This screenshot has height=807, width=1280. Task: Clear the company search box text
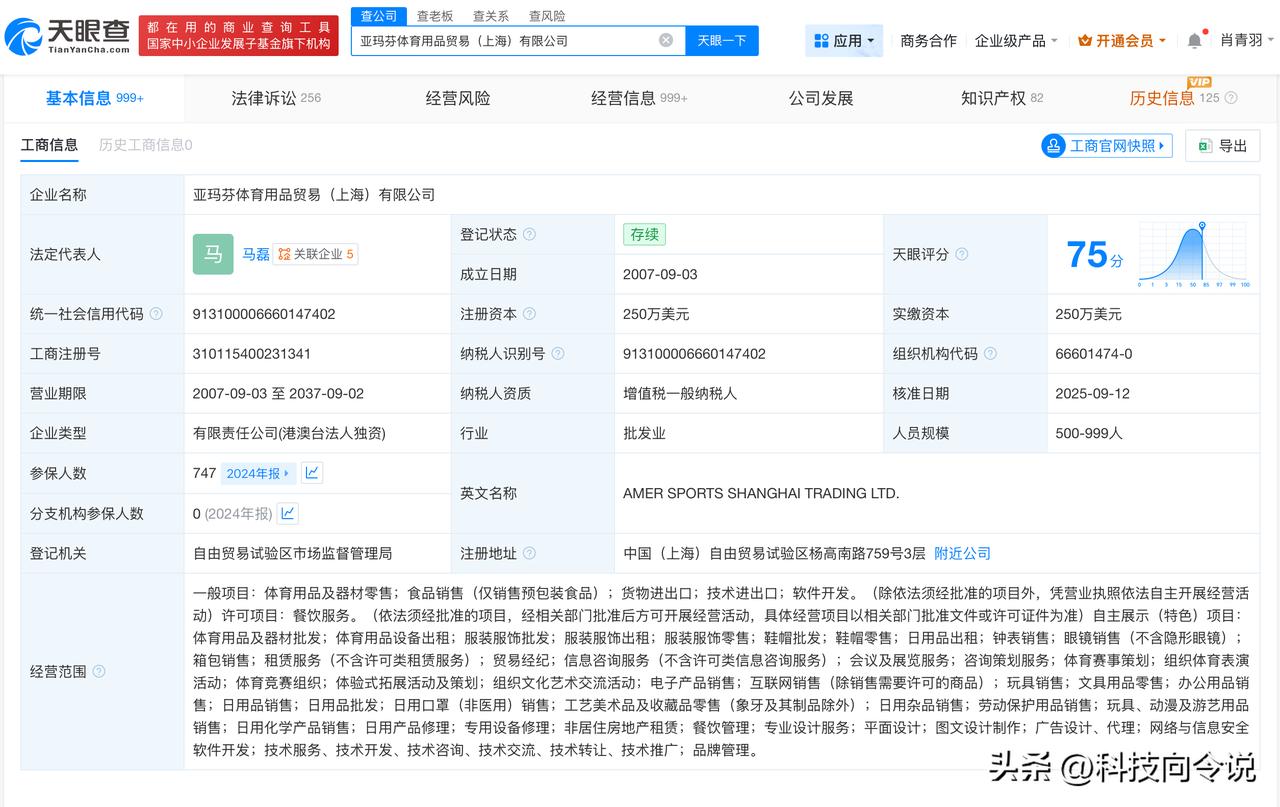point(666,40)
